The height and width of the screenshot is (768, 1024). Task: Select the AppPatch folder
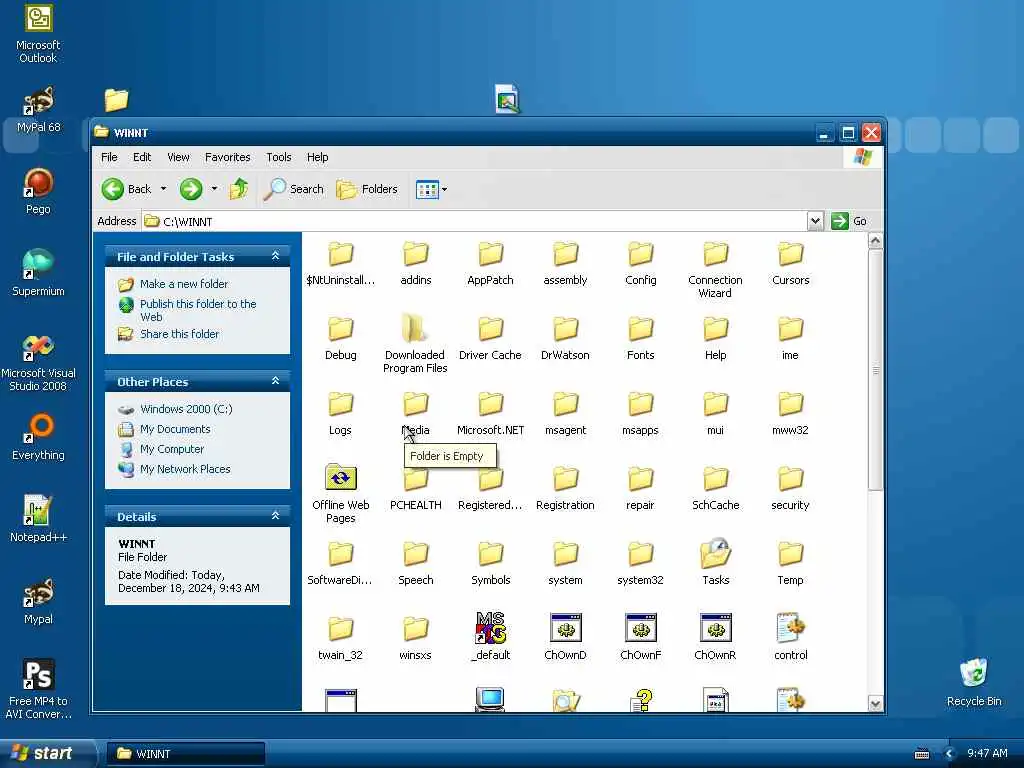(490, 264)
